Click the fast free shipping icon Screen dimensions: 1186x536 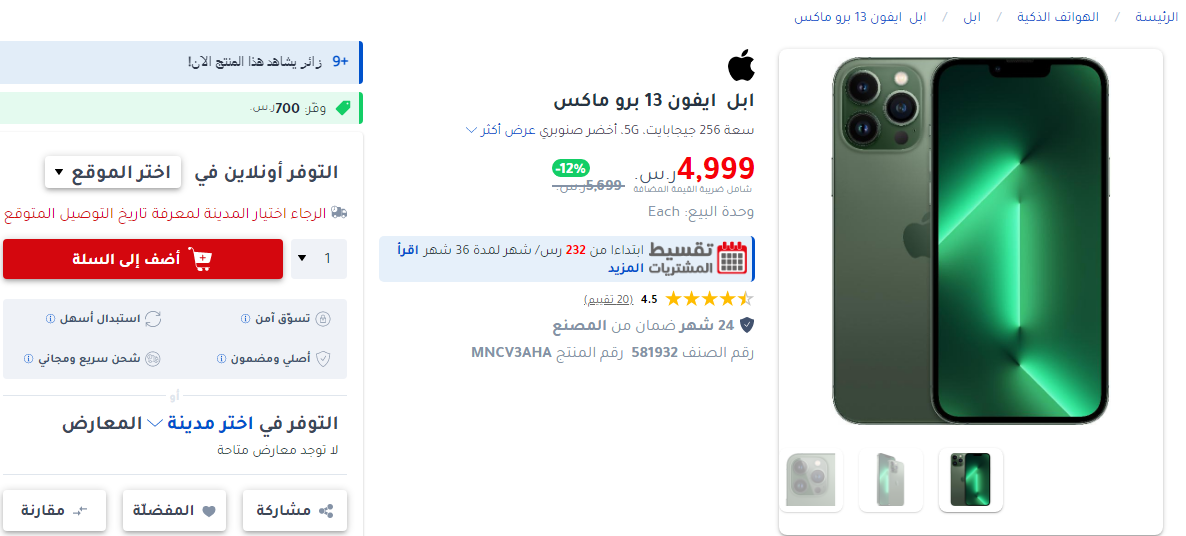pos(153,358)
